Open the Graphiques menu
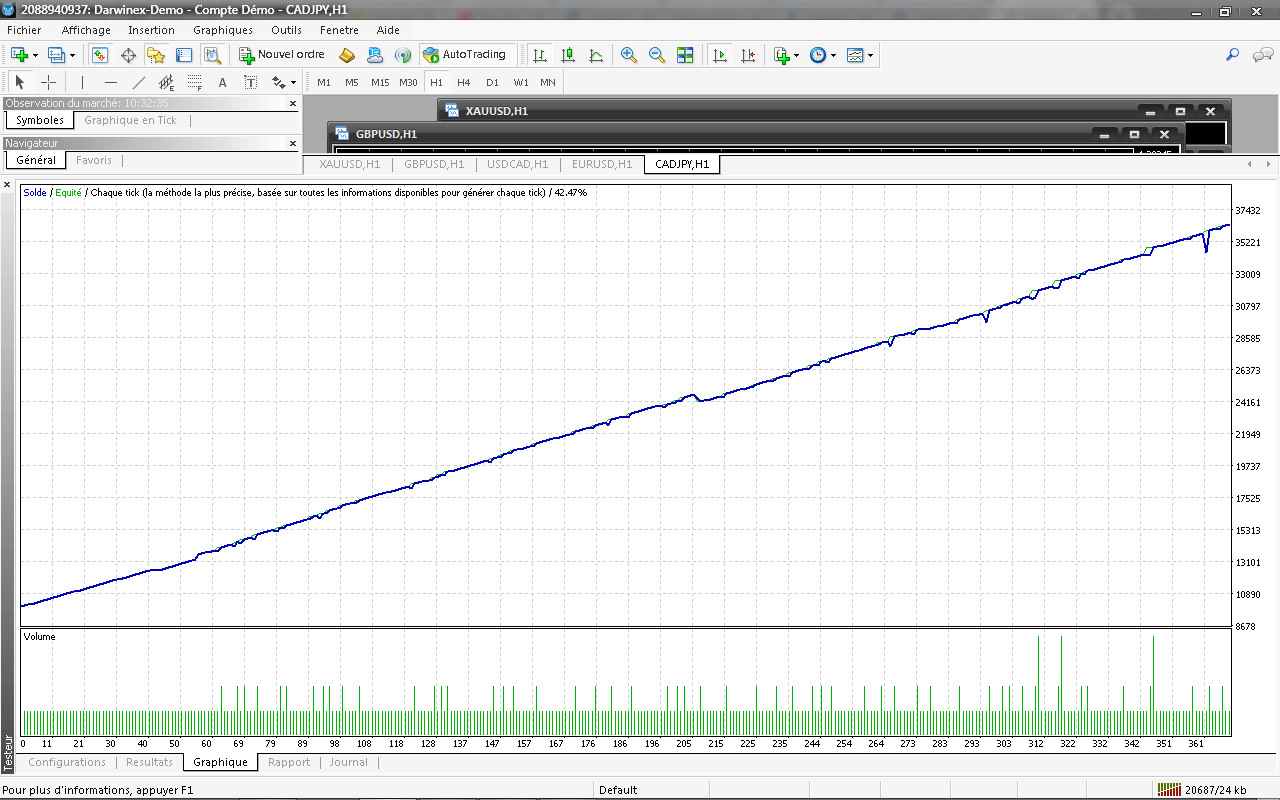This screenshot has width=1280, height=800. click(223, 30)
